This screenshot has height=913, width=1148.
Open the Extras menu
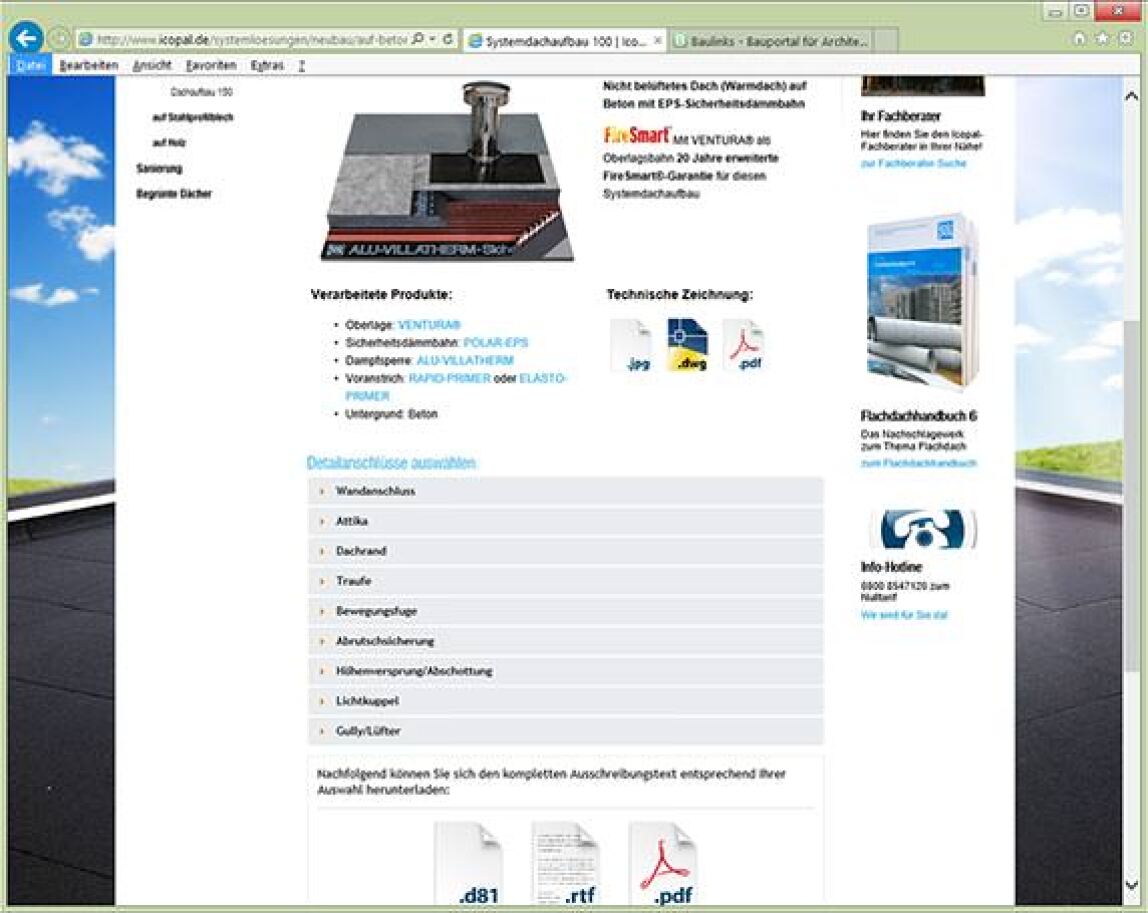pos(266,65)
